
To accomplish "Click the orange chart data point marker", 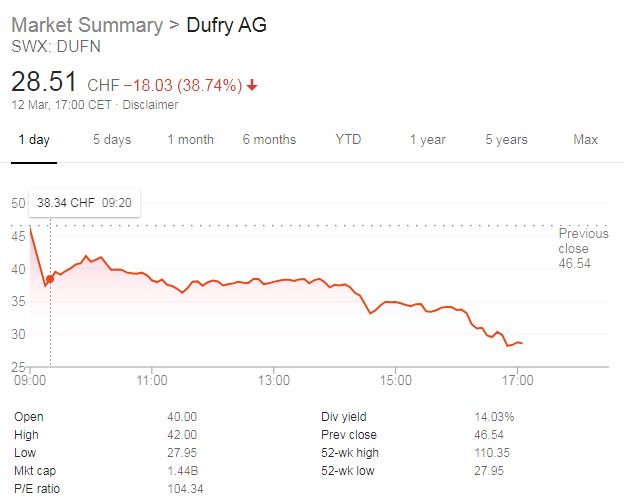I will click(x=50, y=279).
